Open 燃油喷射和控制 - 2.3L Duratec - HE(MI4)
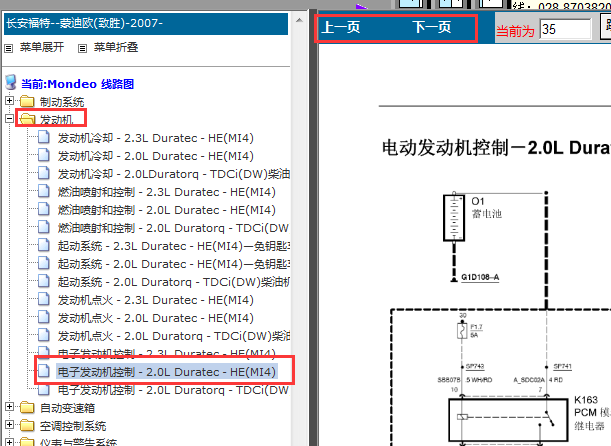611x446 pixels. click(x=166, y=192)
